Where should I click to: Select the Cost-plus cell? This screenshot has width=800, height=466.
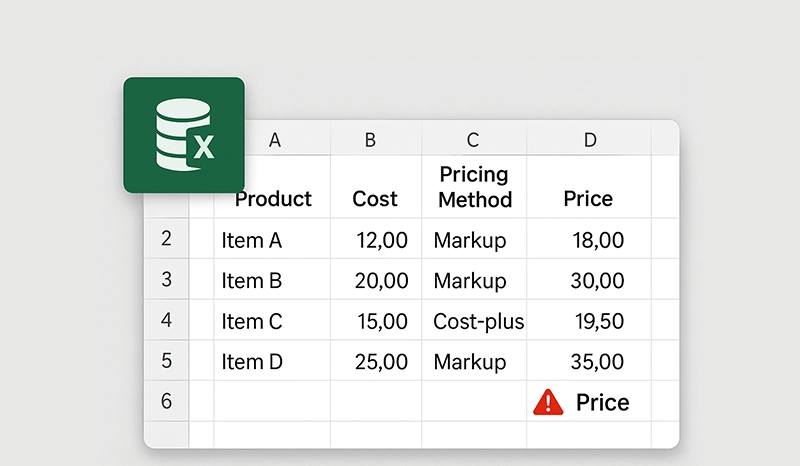pos(474,320)
